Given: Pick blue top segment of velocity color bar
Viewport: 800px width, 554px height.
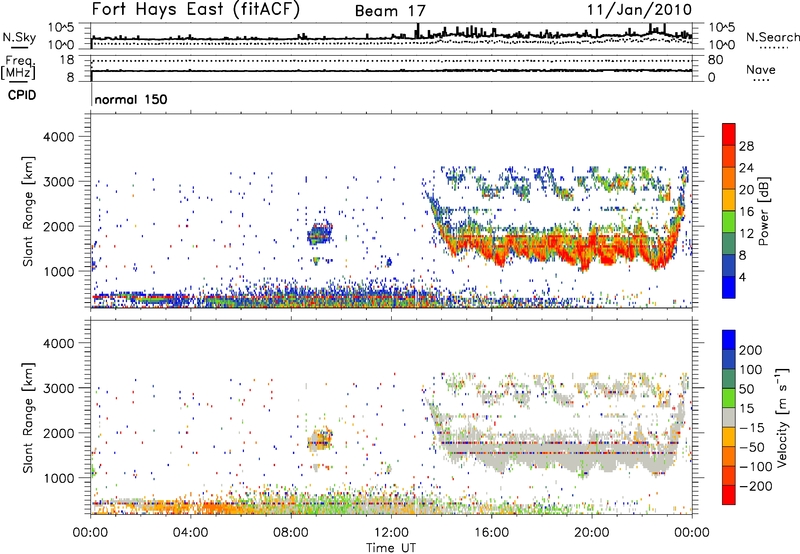Looking at the screenshot, I should (x=729, y=340).
